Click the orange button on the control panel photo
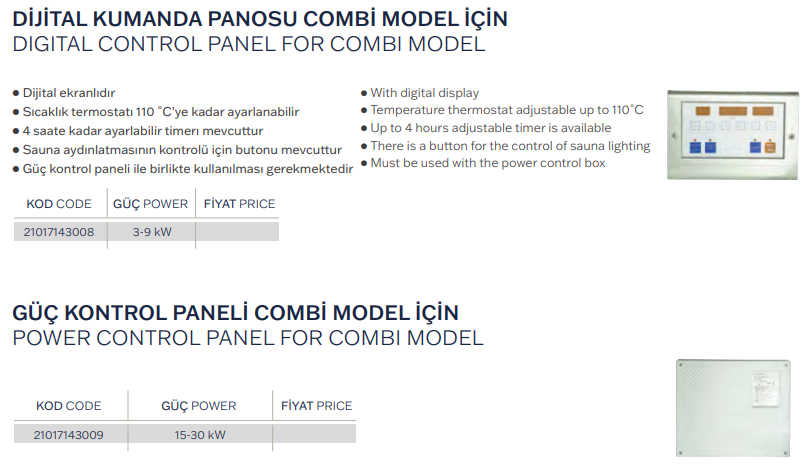This screenshot has height=470, width=812. (x=770, y=147)
